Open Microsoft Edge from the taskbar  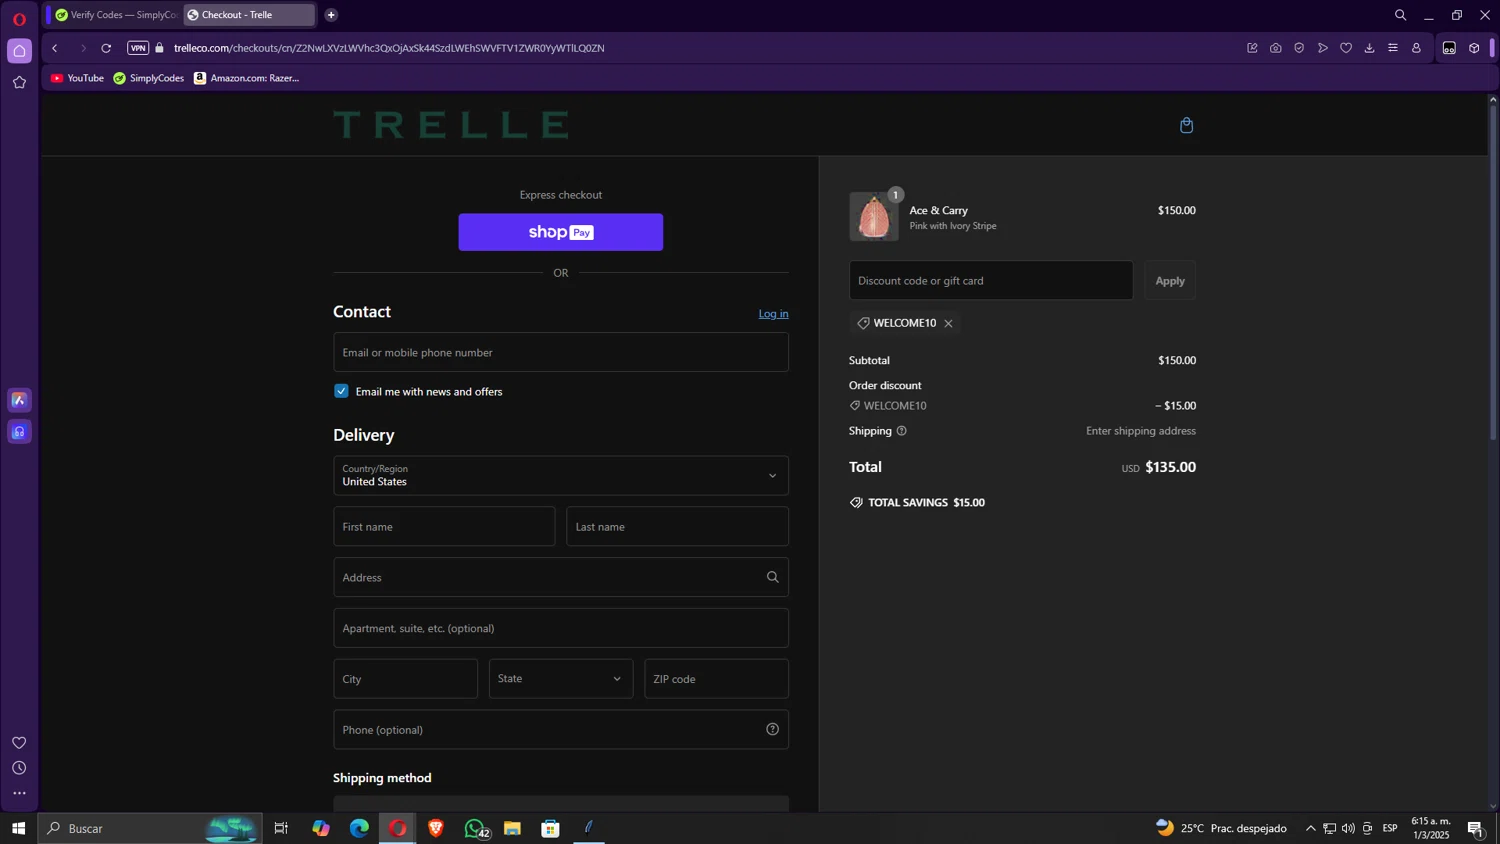tap(359, 828)
